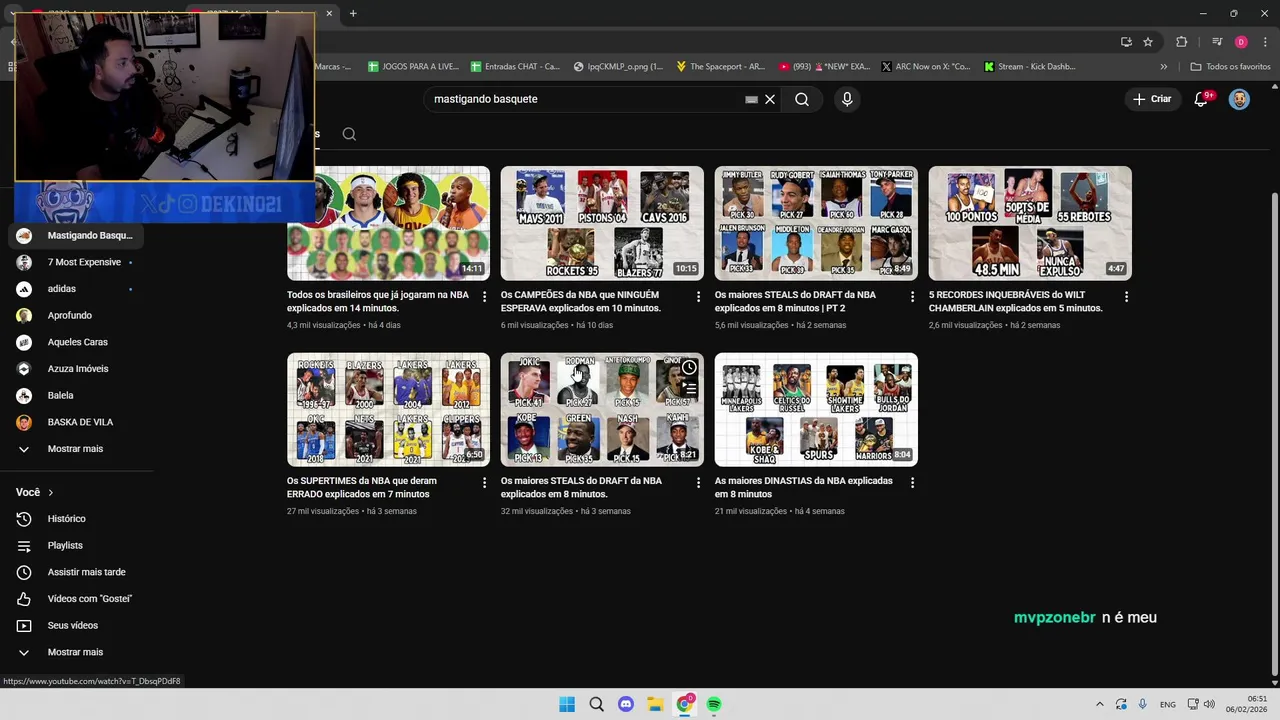Open the Chrome profile avatar
This screenshot has width=1280, height=720.
tap(1241, 42)
